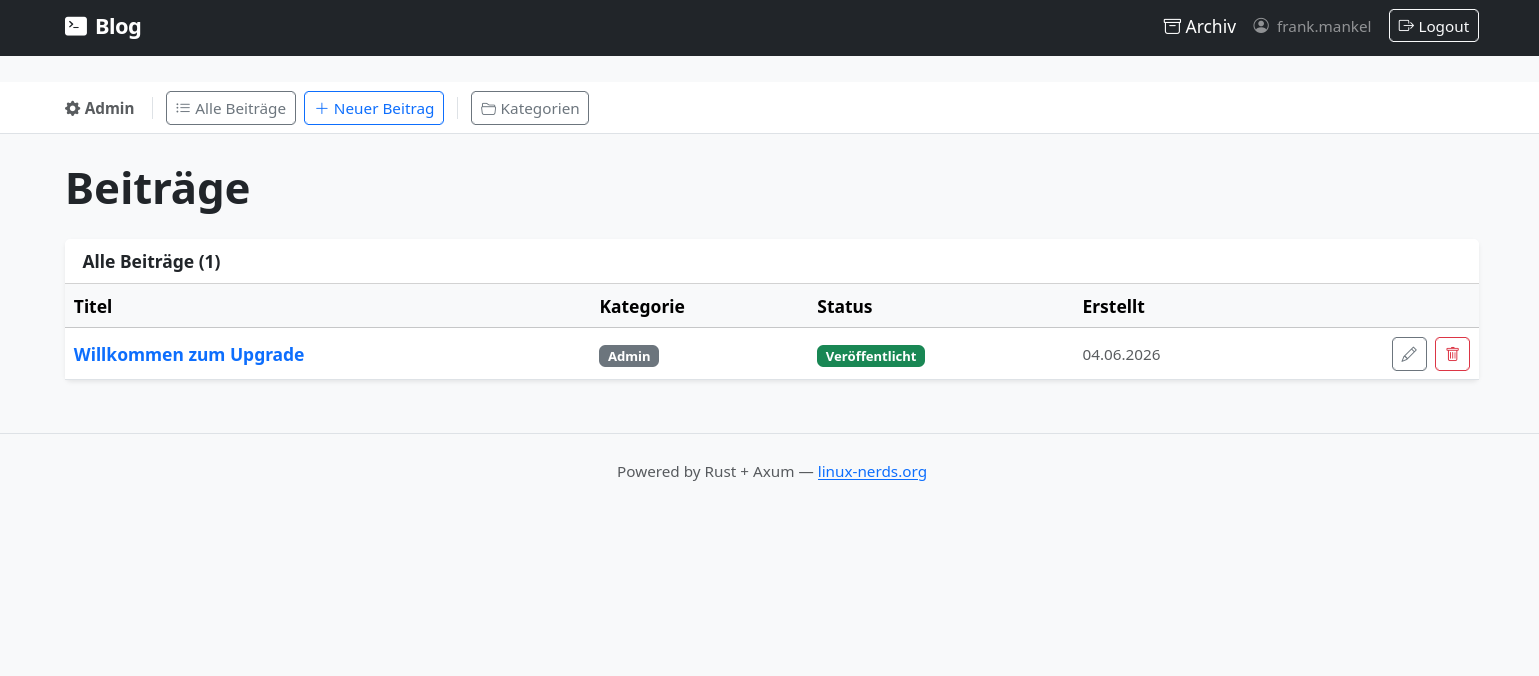The width and height of the screenshot is (1539, 676).
Task: Edit post with the pencil icon
Action: (1409, 354)
